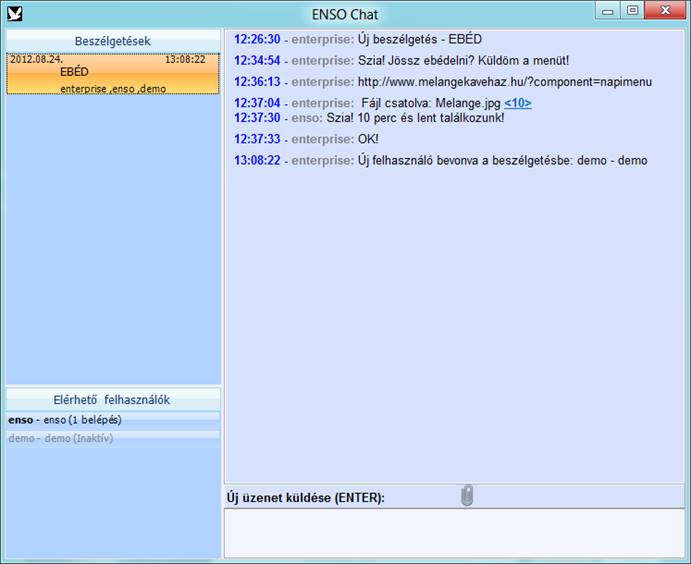Click the paperclip attach file icon
Viewport: 691px width, 564px height.
(x=467, y=495)
